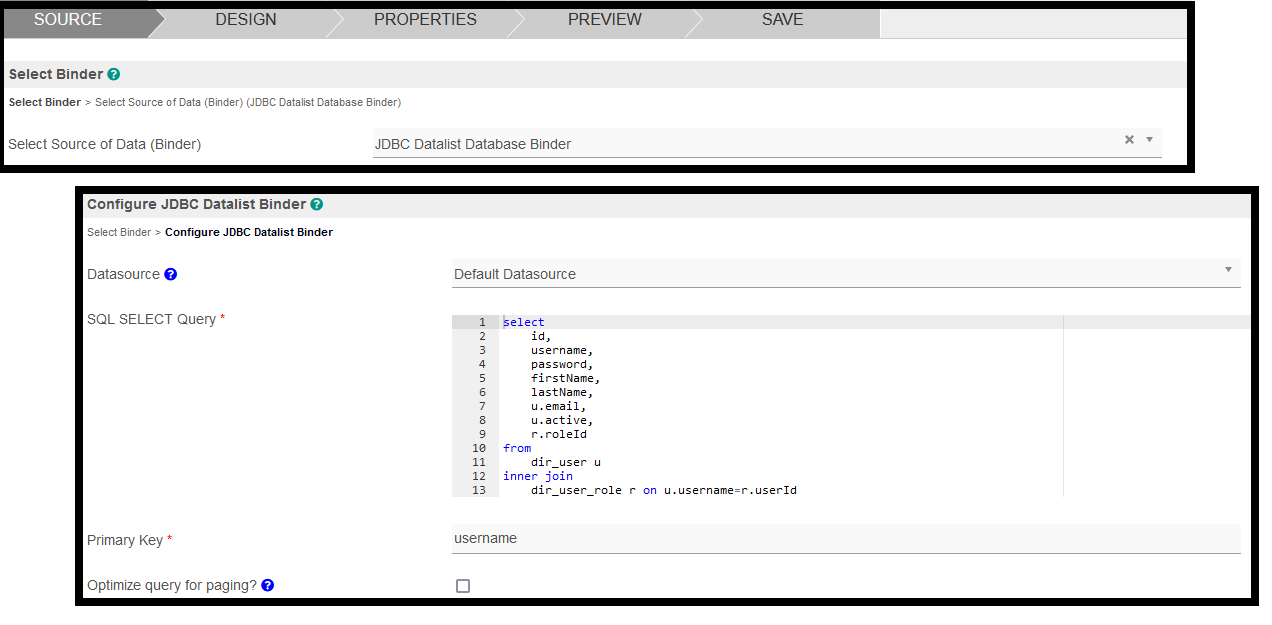Click the 'inner join' line in SQL query
Image resolution: width=1272 pixels, height=625 pixels.
[538, 476]
